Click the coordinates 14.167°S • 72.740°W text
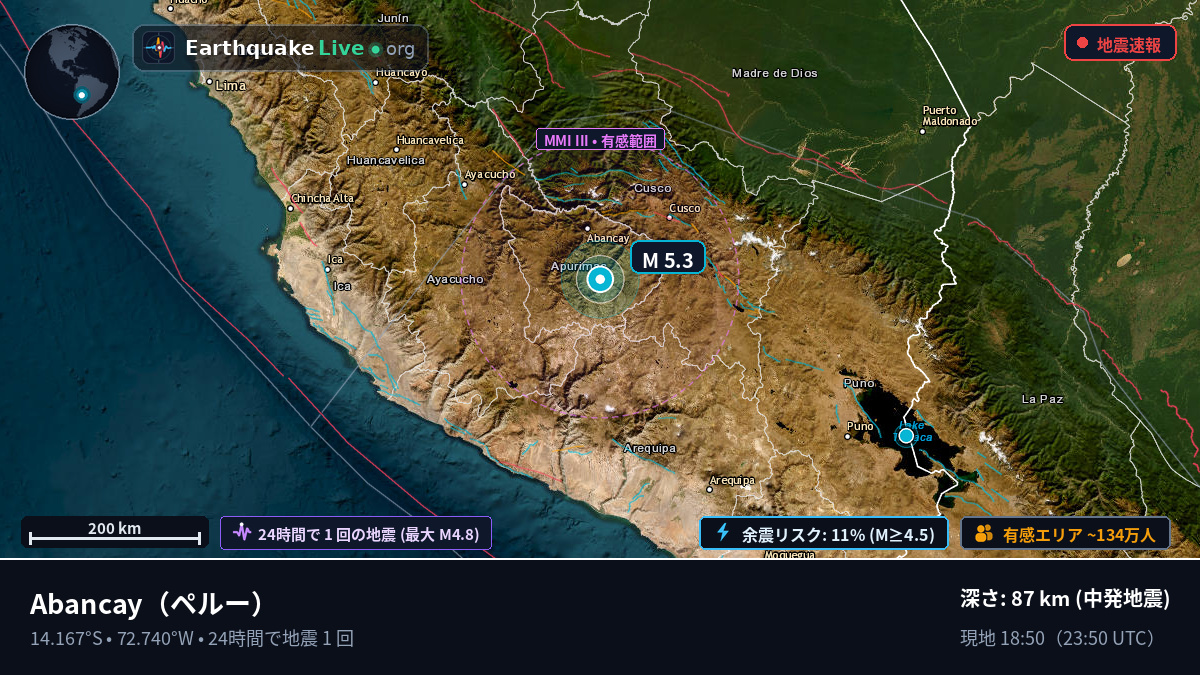The image size is (1200, 675). [x=112, y=638]
